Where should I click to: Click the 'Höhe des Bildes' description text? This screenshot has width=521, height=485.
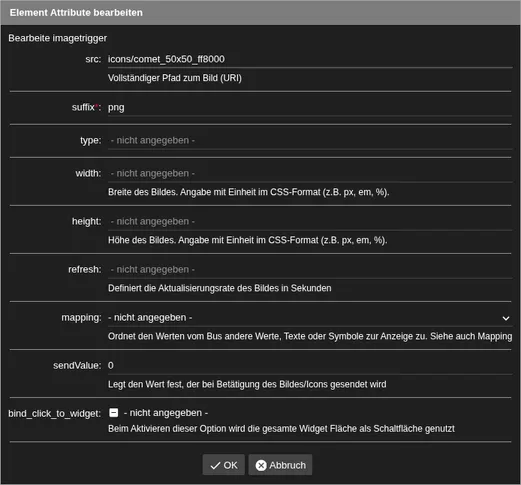click(248, 240)
